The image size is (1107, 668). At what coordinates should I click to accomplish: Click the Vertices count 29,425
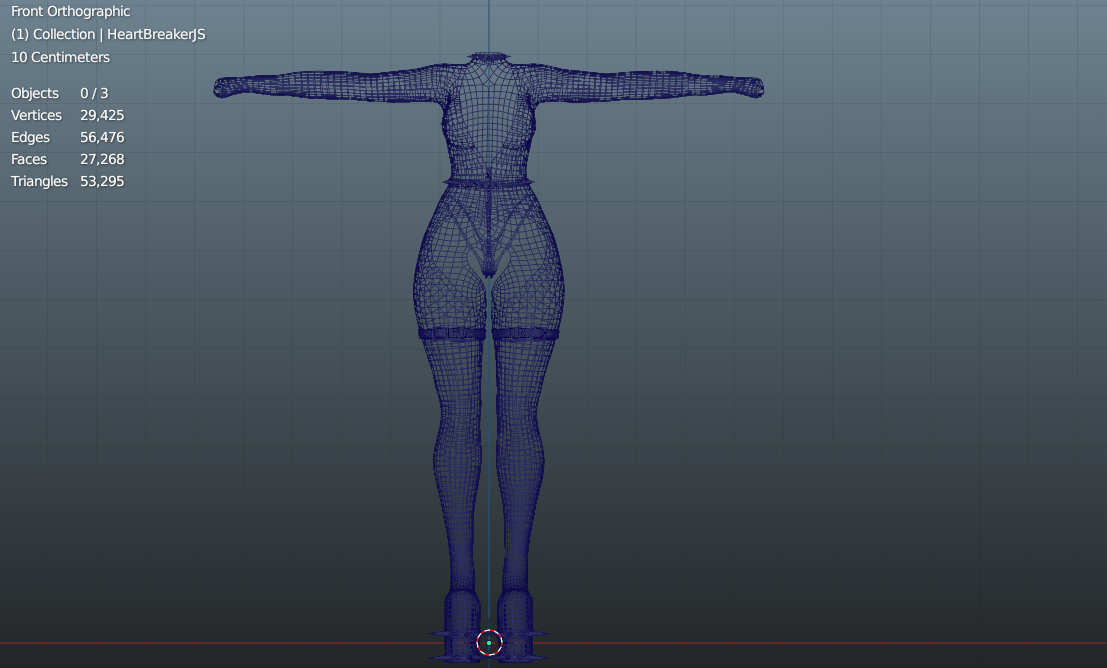pyautogui.click(x=102, y=115)
